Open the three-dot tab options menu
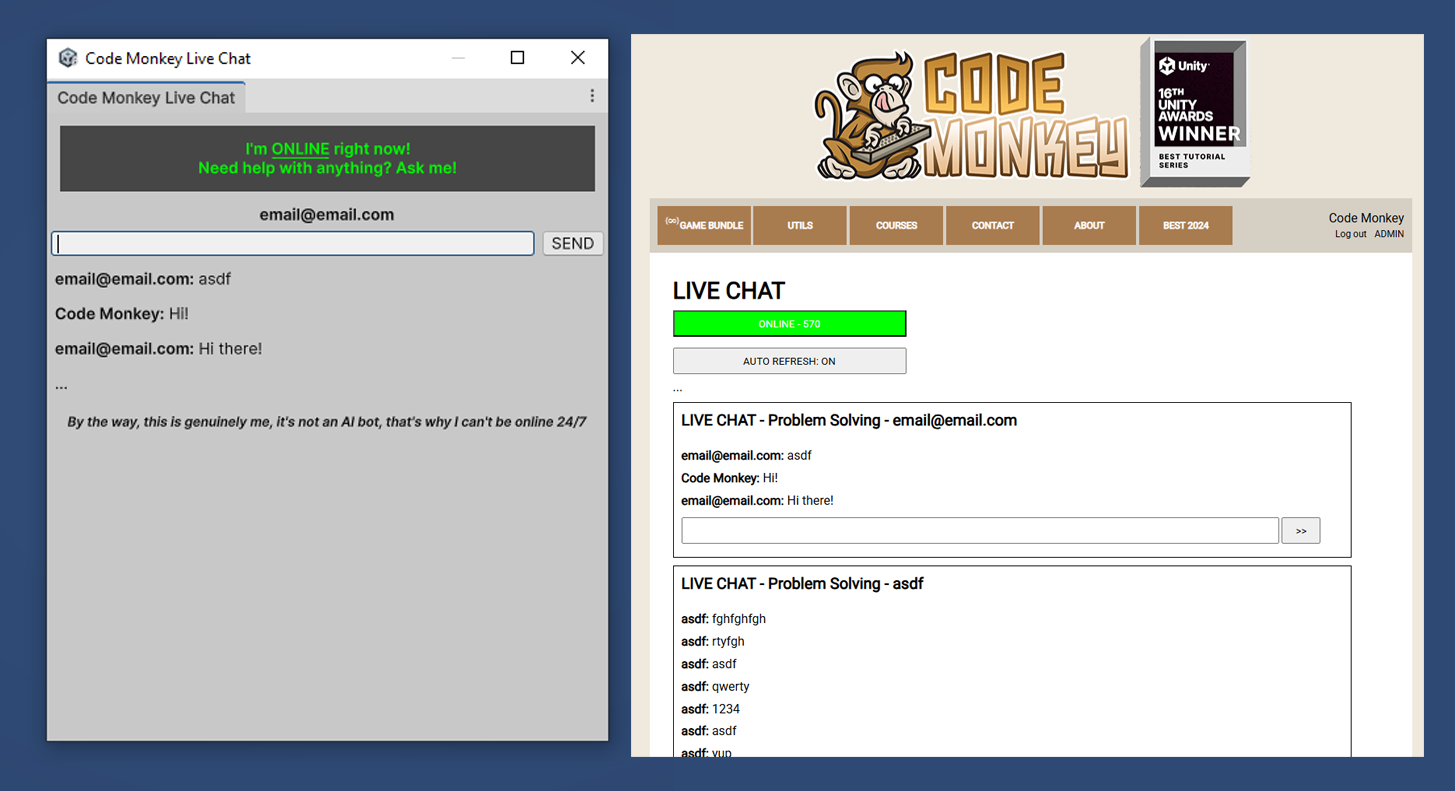1455x791 pixels. tap(592, 96)
